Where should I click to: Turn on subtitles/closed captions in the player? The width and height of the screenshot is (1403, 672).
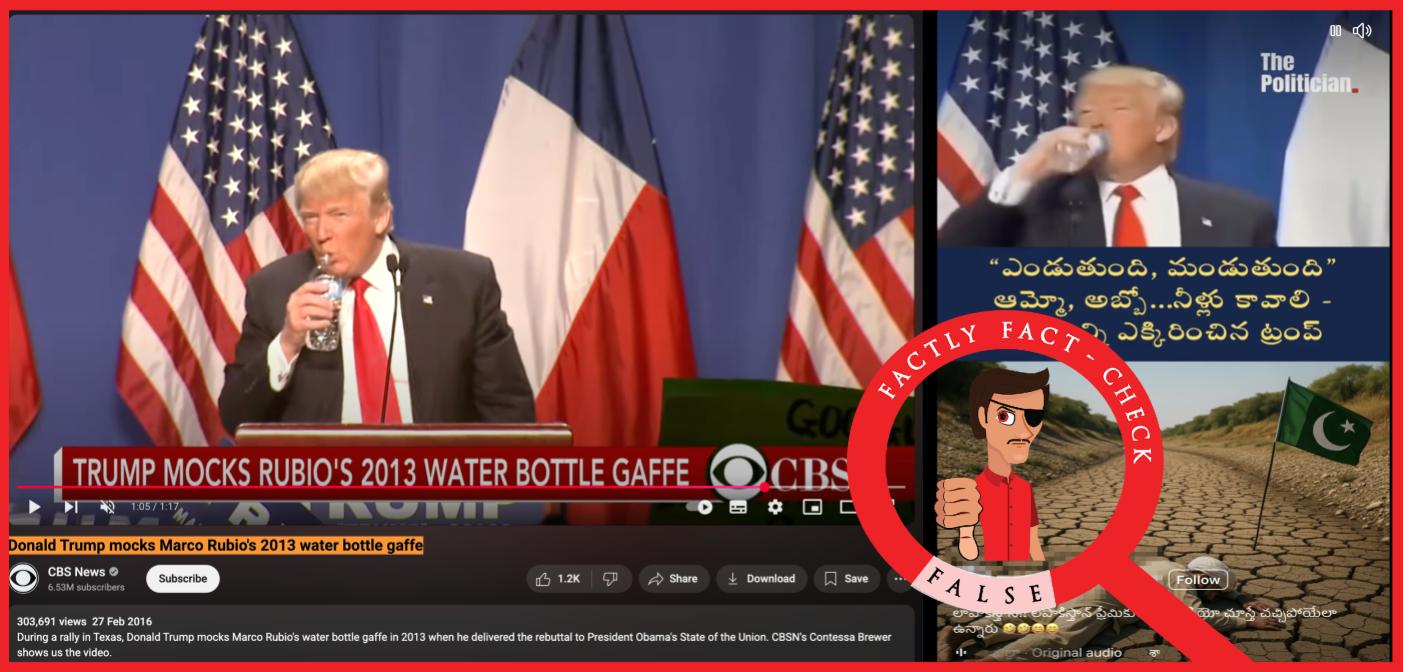pyautogui.click(x=738, y=507)
